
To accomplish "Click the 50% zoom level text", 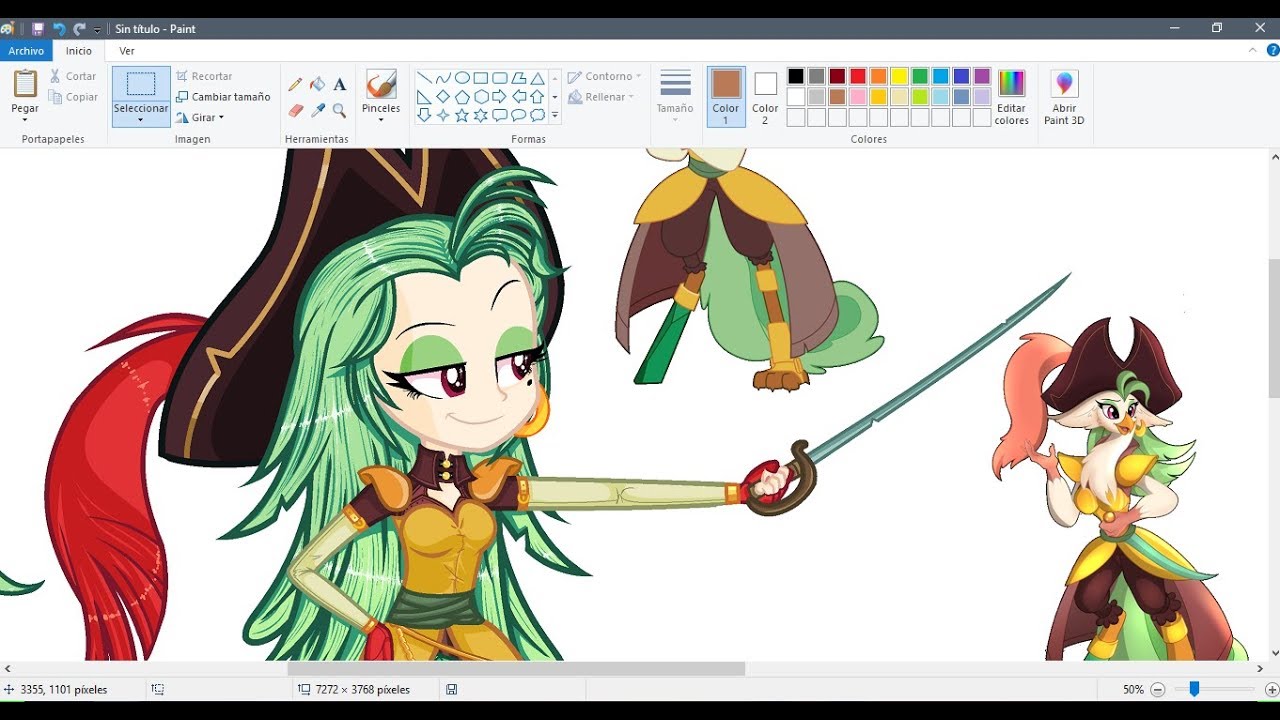I will point(1133,689).
